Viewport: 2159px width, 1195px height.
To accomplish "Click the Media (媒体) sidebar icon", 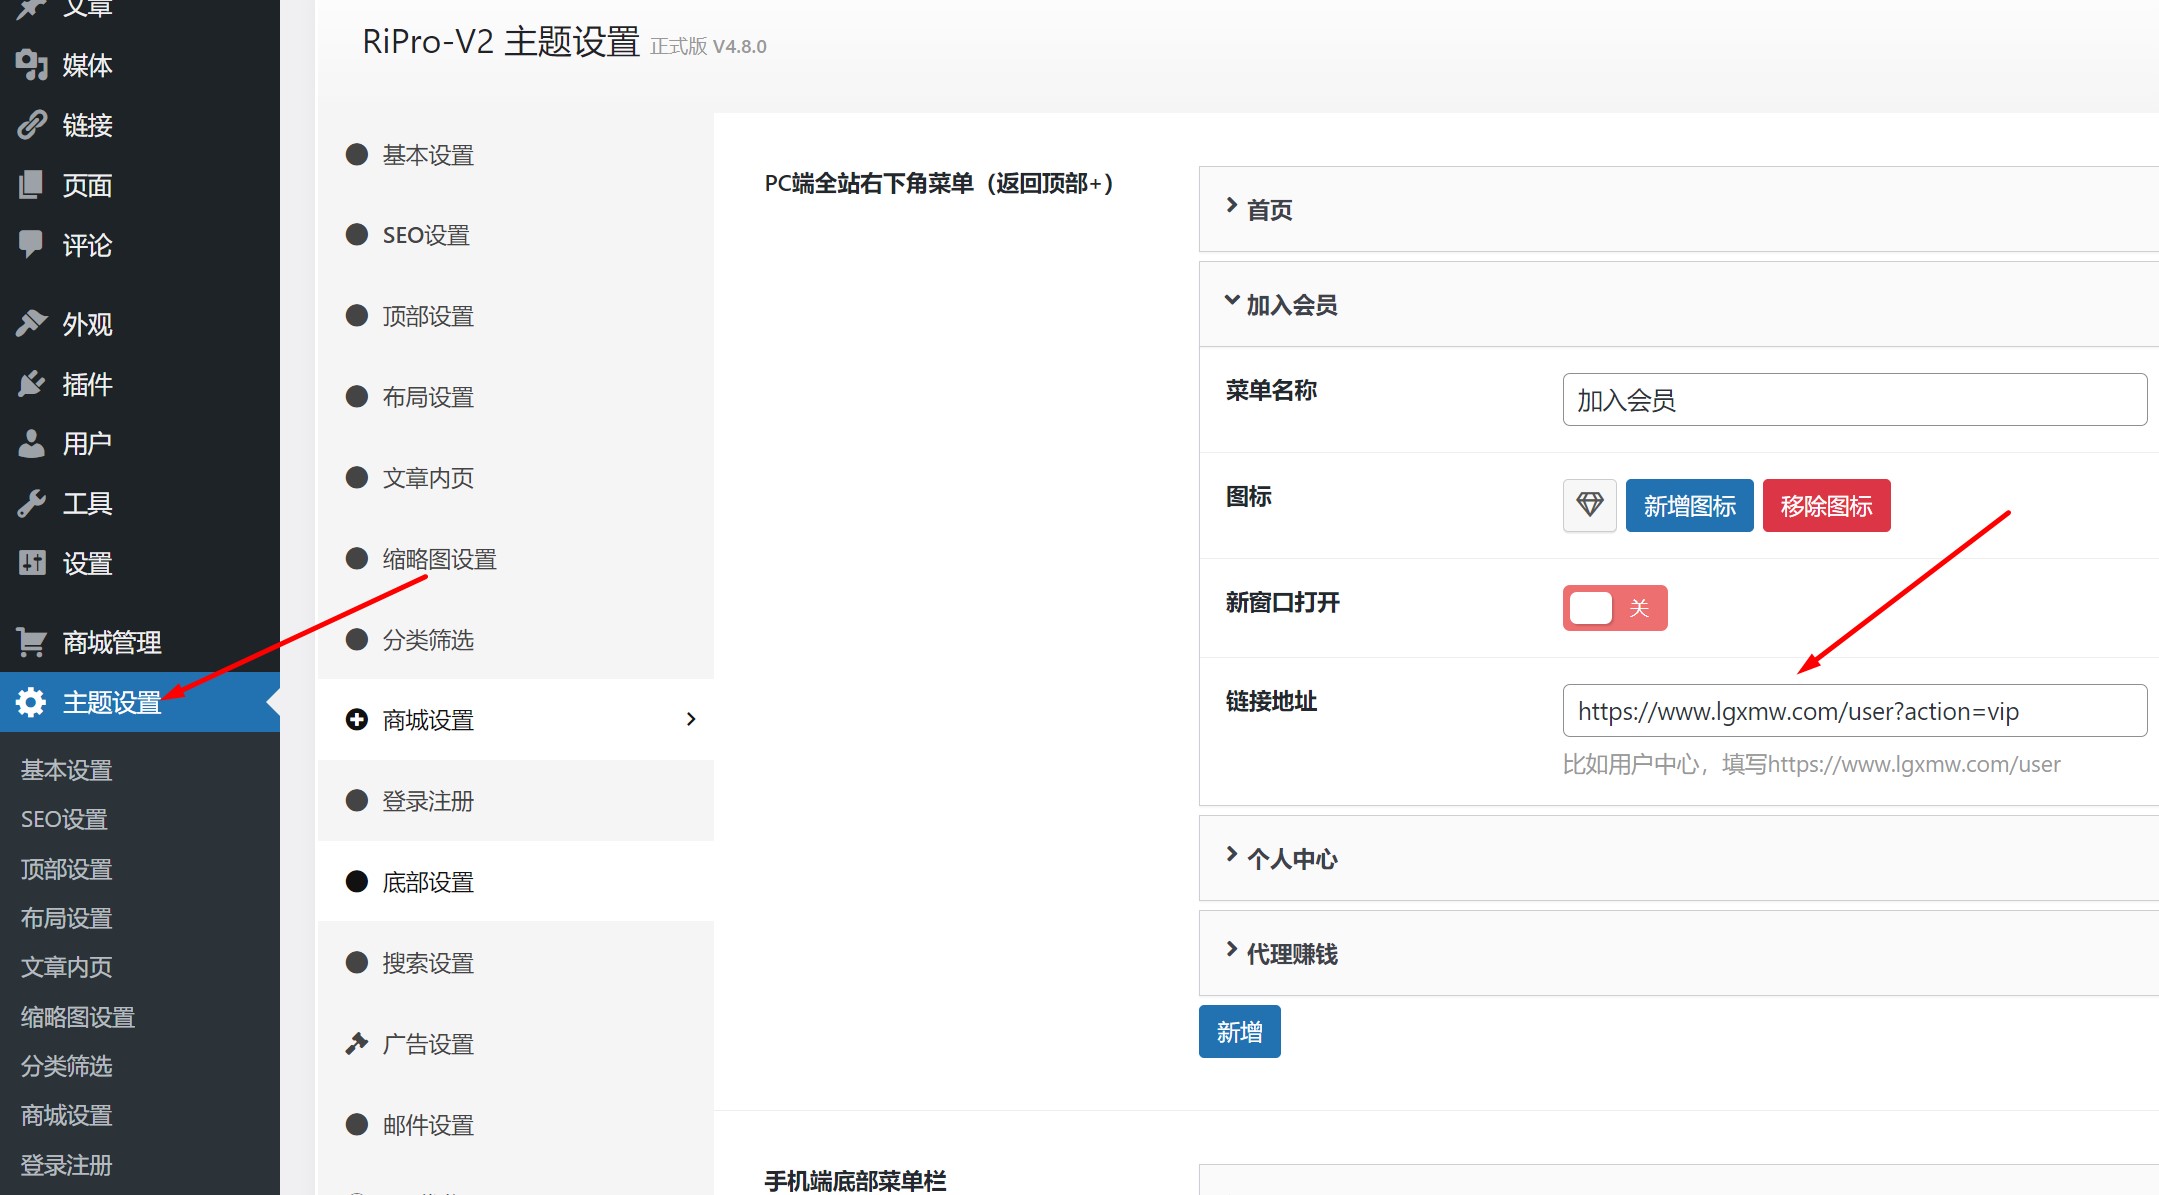I will (32, 65).
